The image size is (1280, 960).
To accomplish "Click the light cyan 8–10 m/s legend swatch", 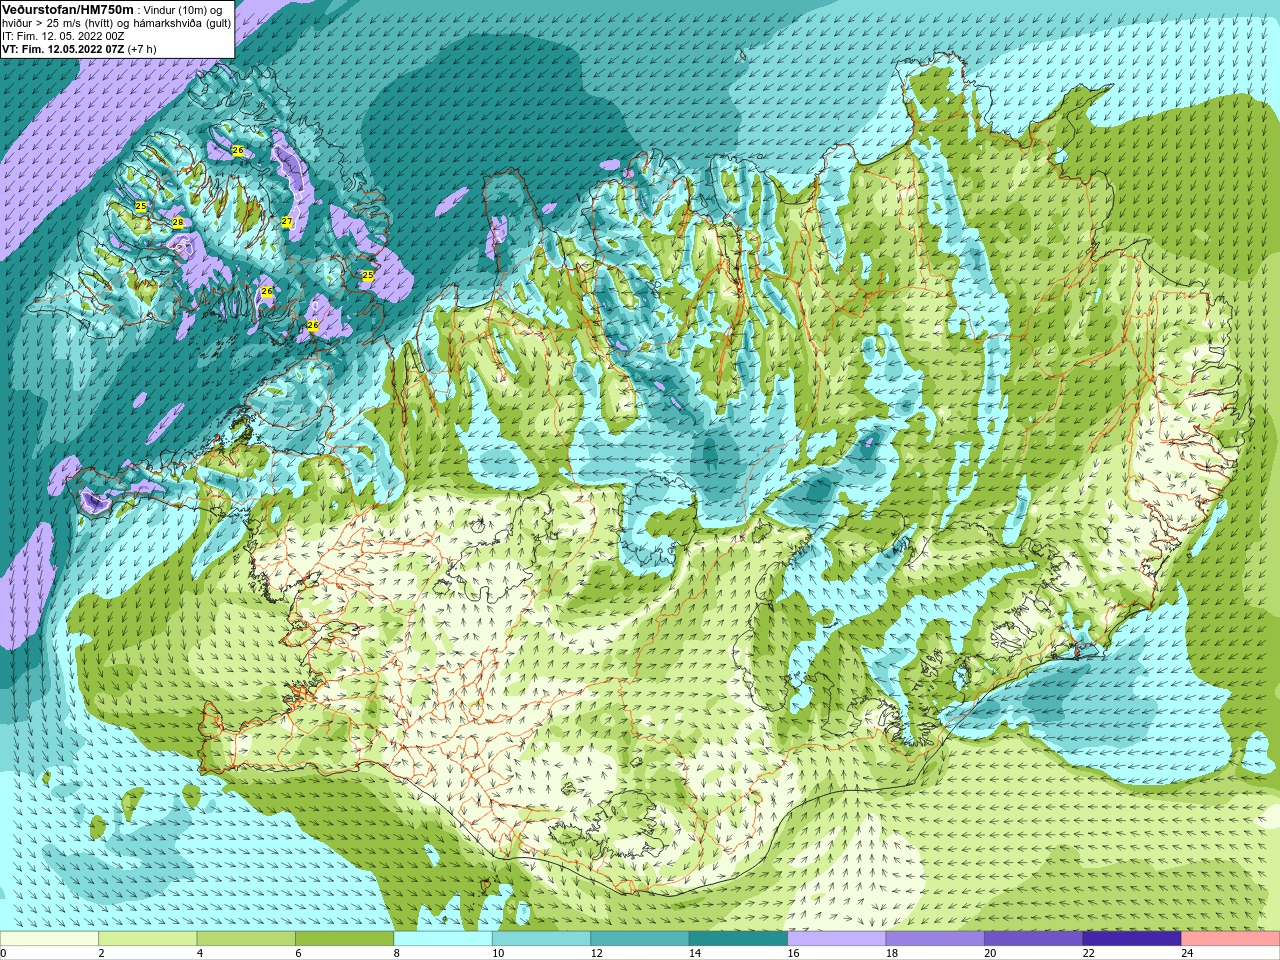I will point(443,939).
